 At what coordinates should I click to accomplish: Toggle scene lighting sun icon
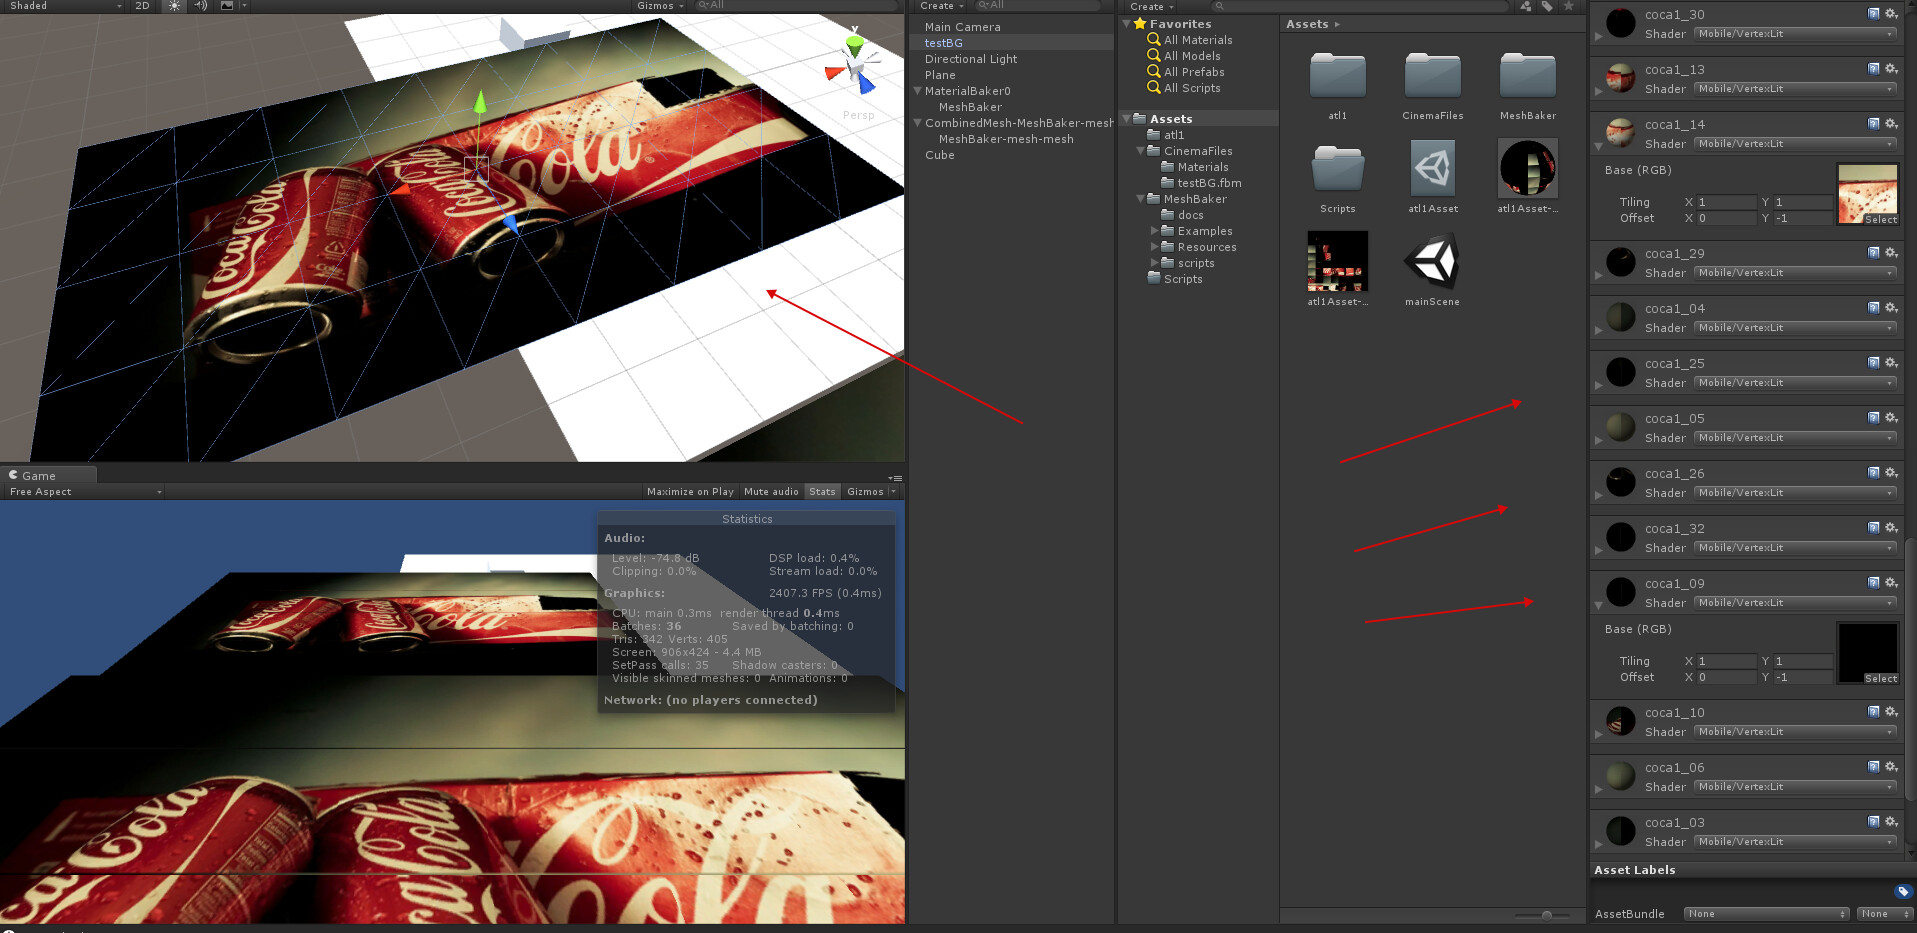[x=173, y=6]
